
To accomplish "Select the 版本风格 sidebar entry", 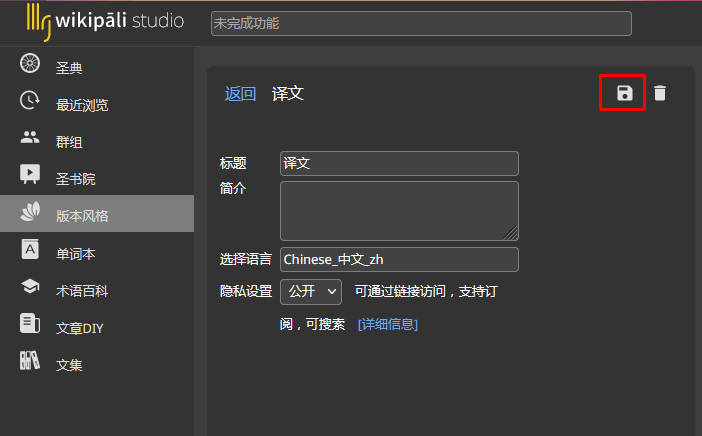I will tap(97, 214).
